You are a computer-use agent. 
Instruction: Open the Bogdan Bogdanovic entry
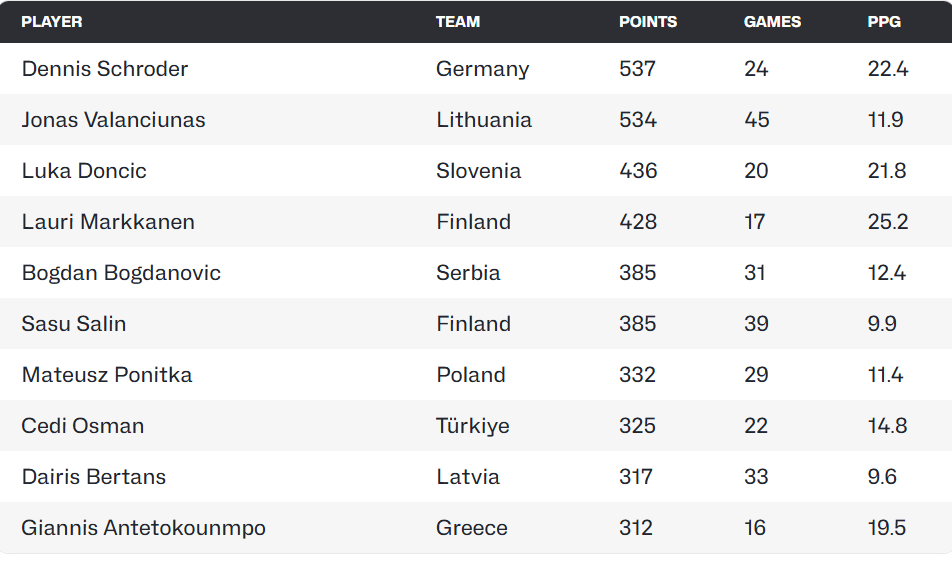(121, 273)
